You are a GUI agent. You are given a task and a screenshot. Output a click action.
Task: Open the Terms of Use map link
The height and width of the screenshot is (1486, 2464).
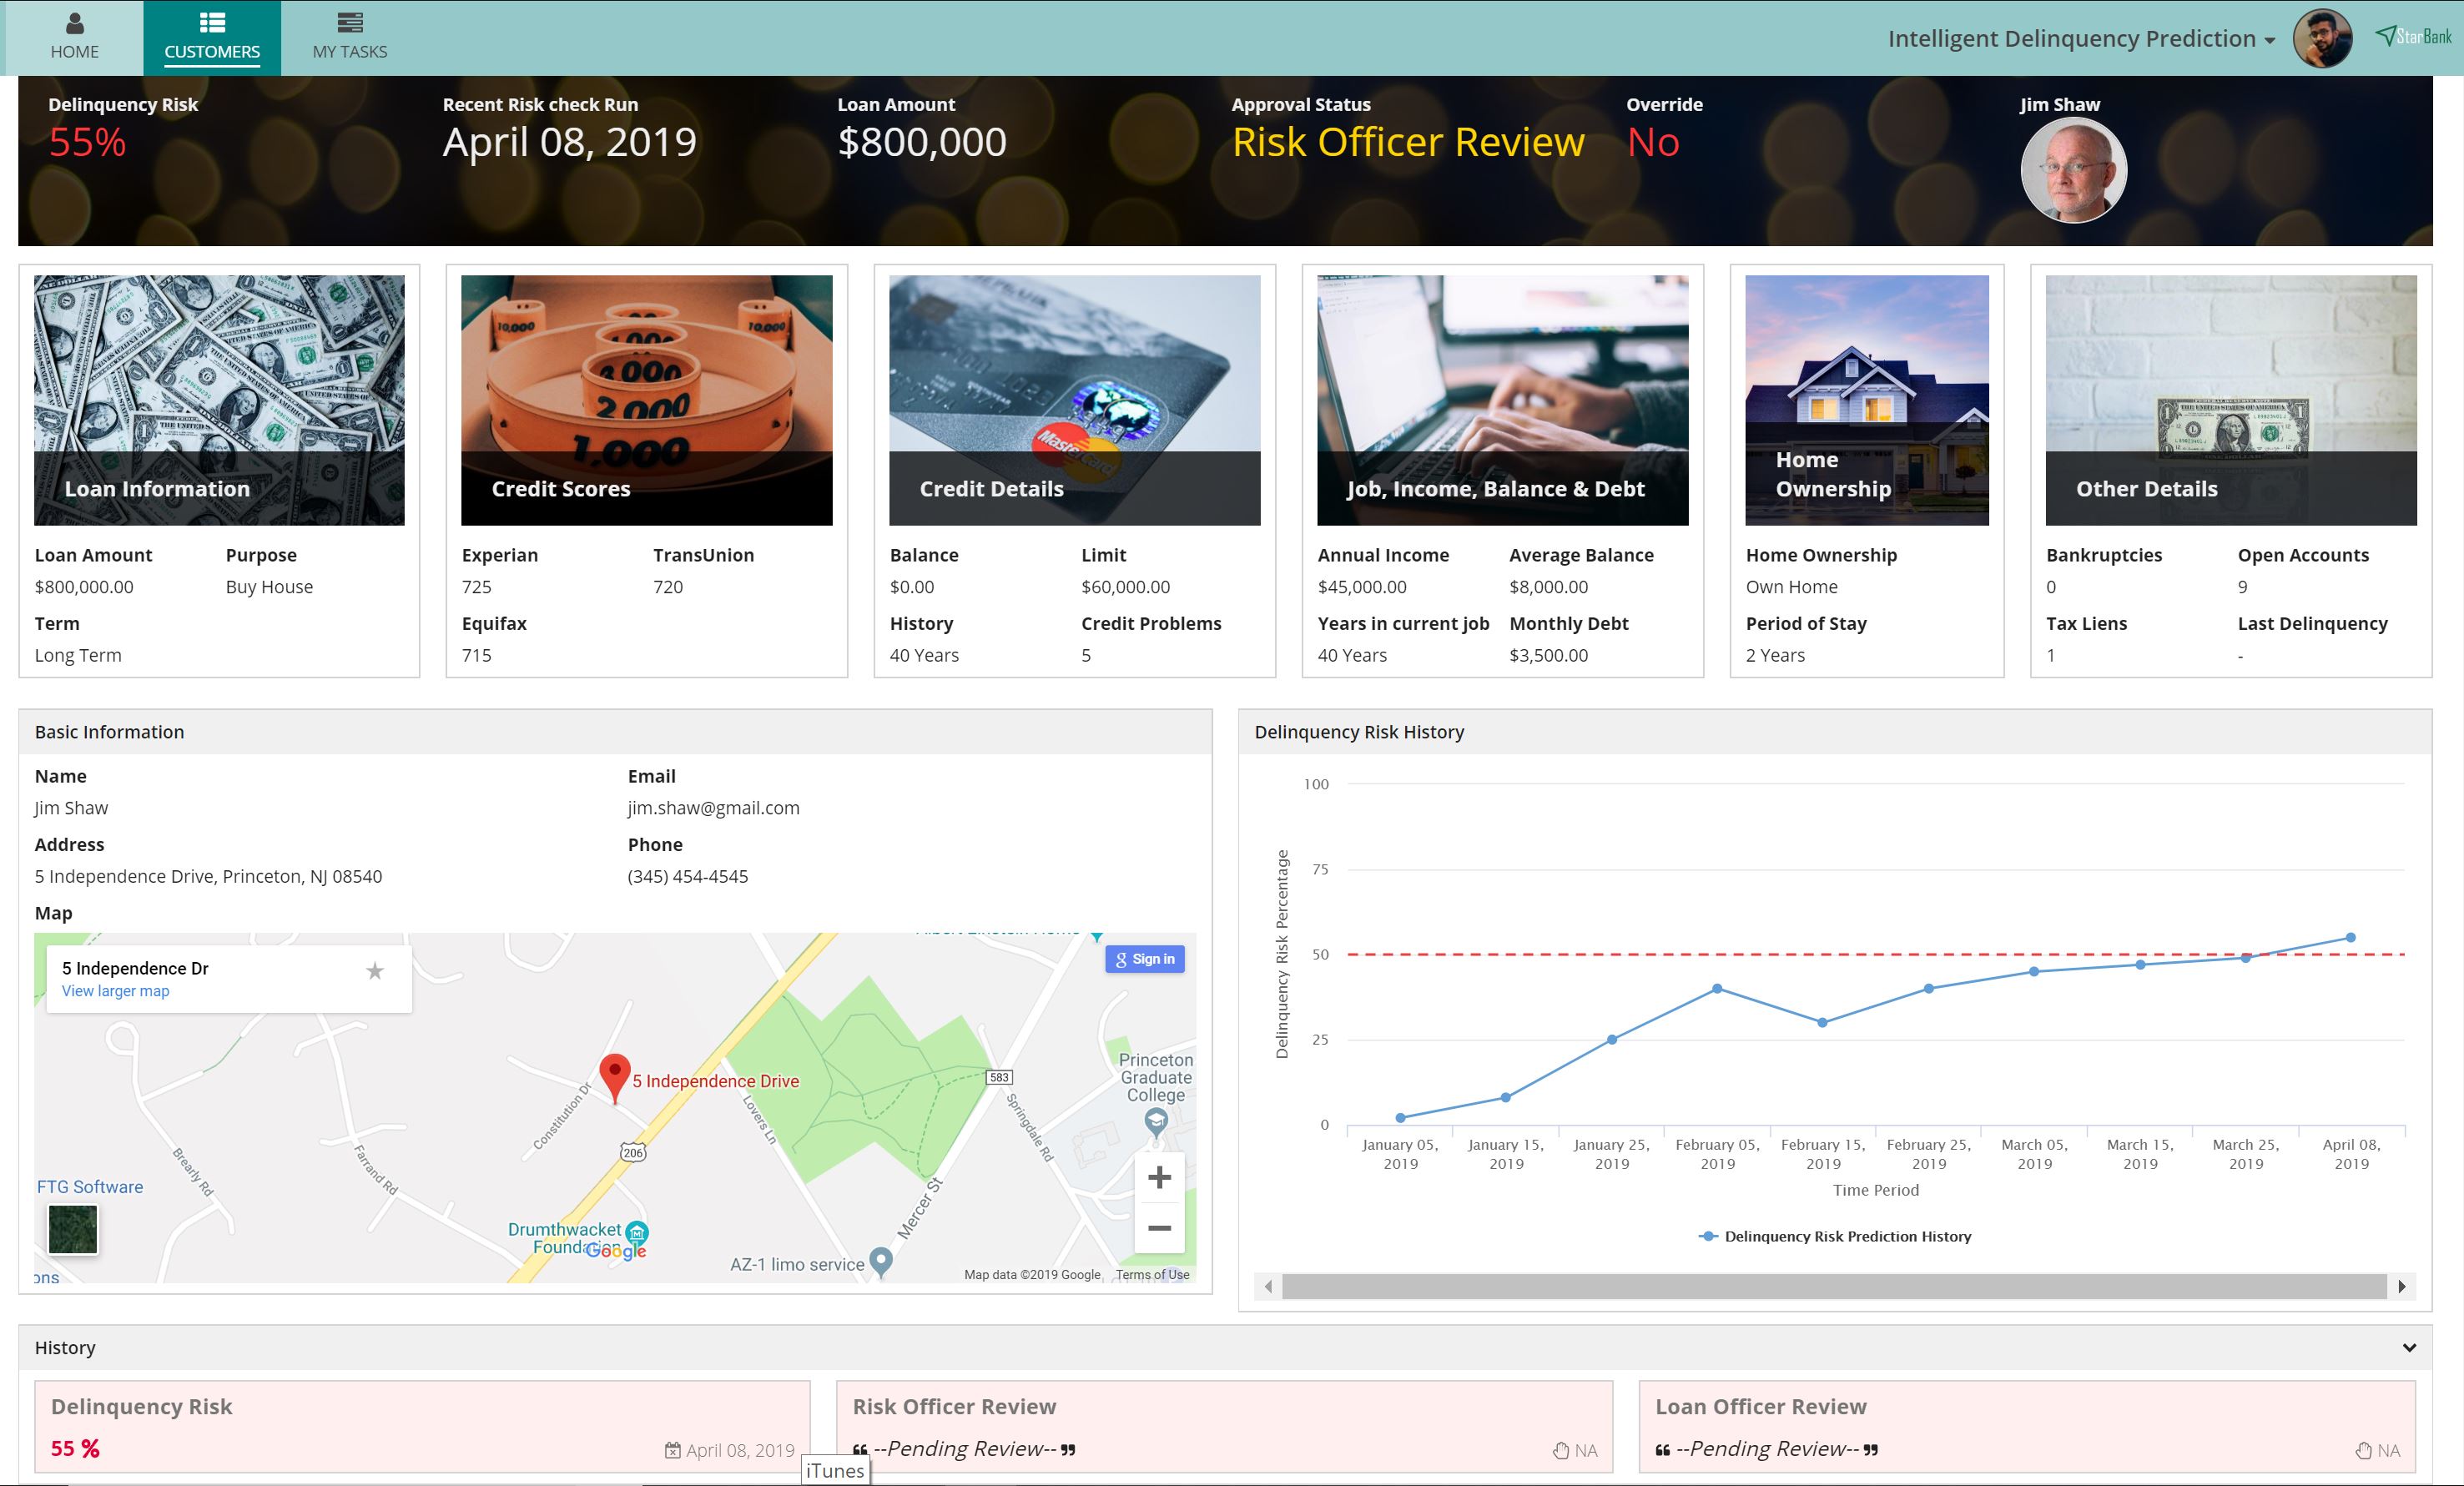click(1152, 1275)
